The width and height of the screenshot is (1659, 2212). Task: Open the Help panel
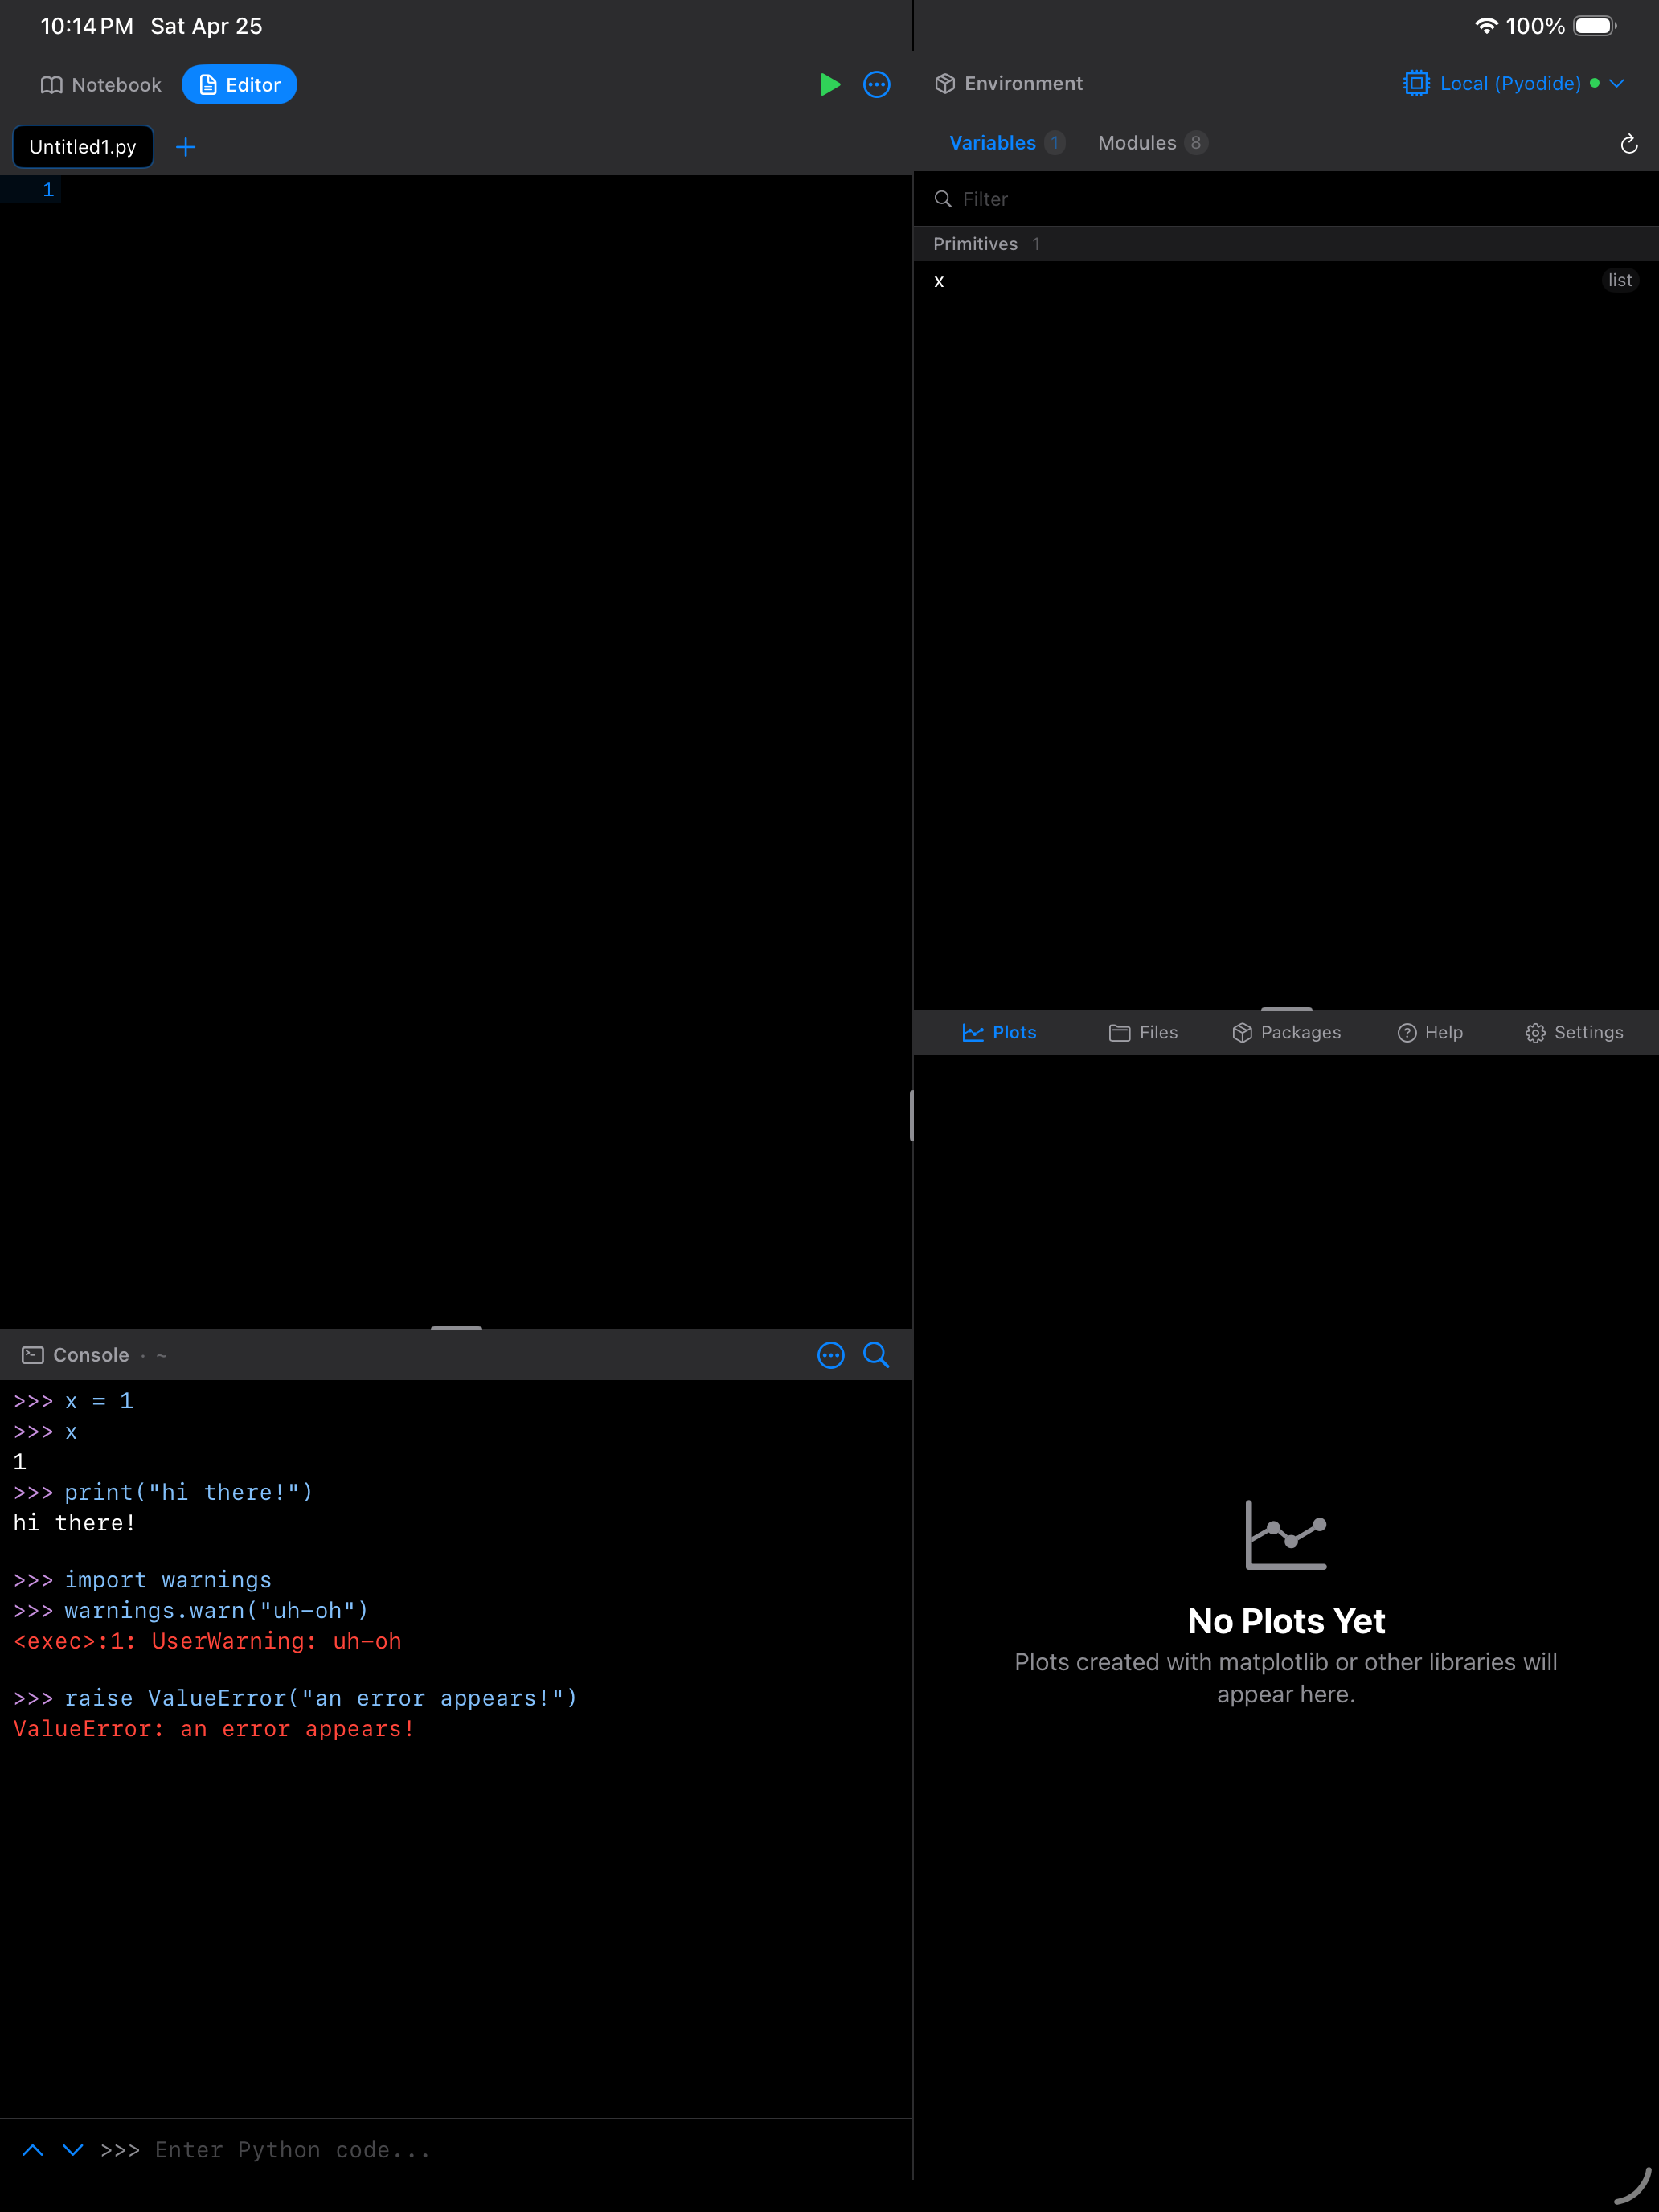point(1430,1033)
